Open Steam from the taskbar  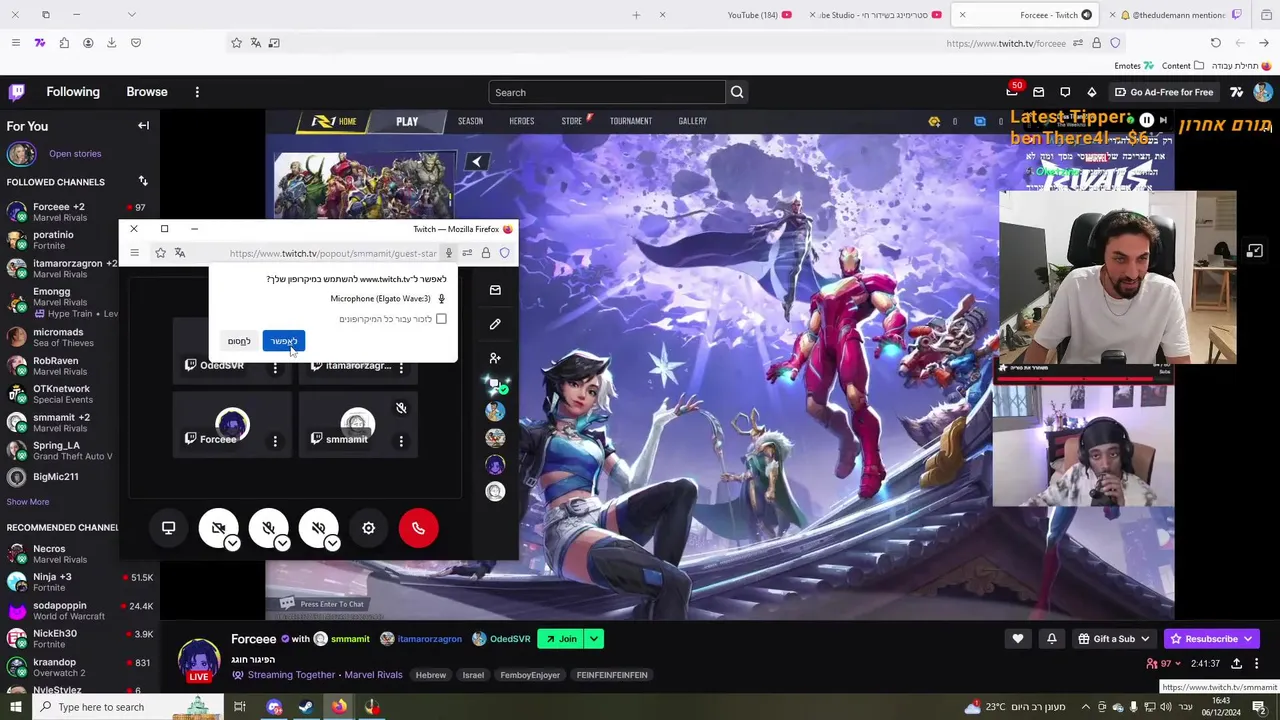tap(306, 707)
